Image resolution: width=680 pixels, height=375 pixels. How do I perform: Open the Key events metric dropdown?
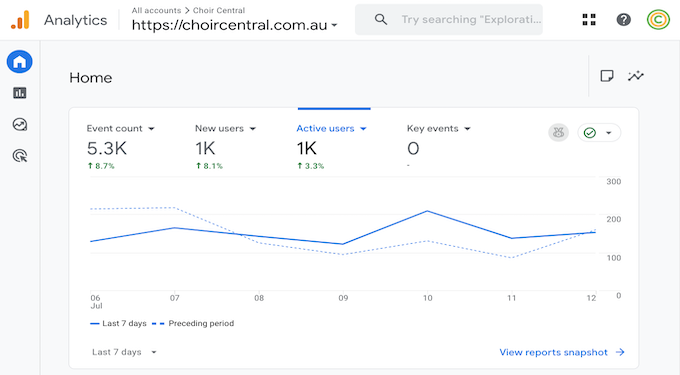coord(438,129)
